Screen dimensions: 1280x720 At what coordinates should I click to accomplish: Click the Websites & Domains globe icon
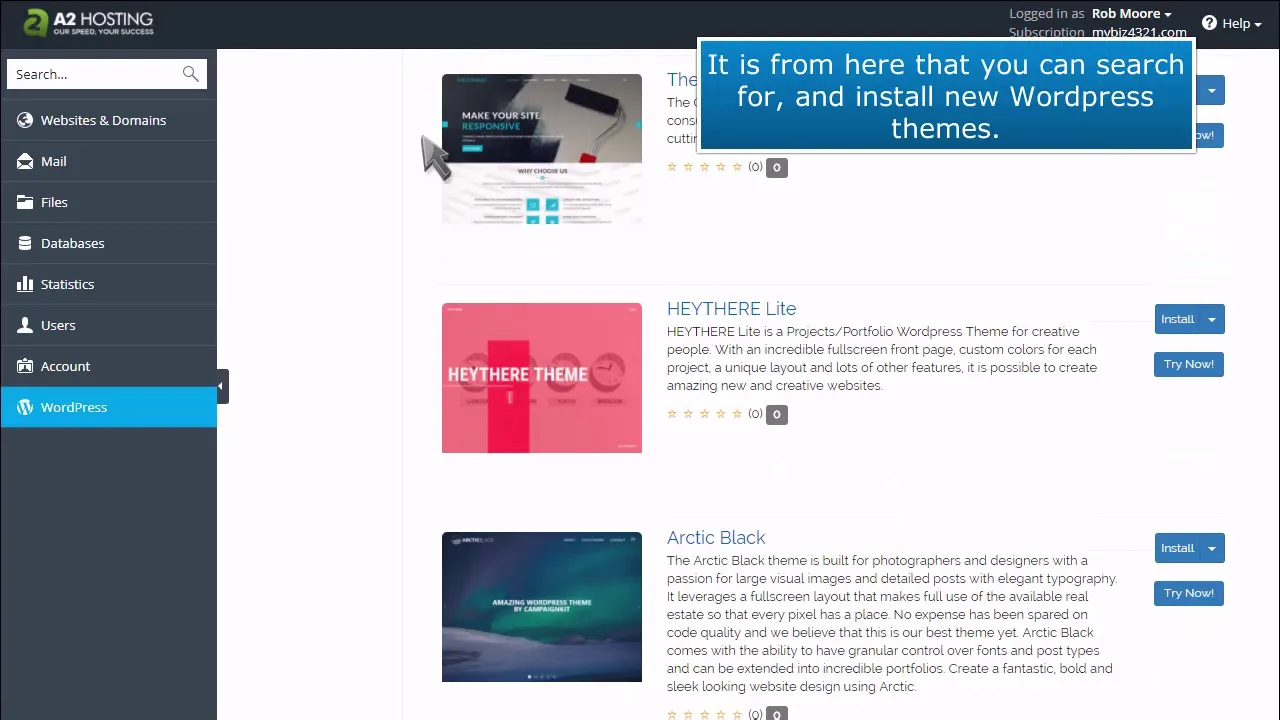tap(25, 120)
